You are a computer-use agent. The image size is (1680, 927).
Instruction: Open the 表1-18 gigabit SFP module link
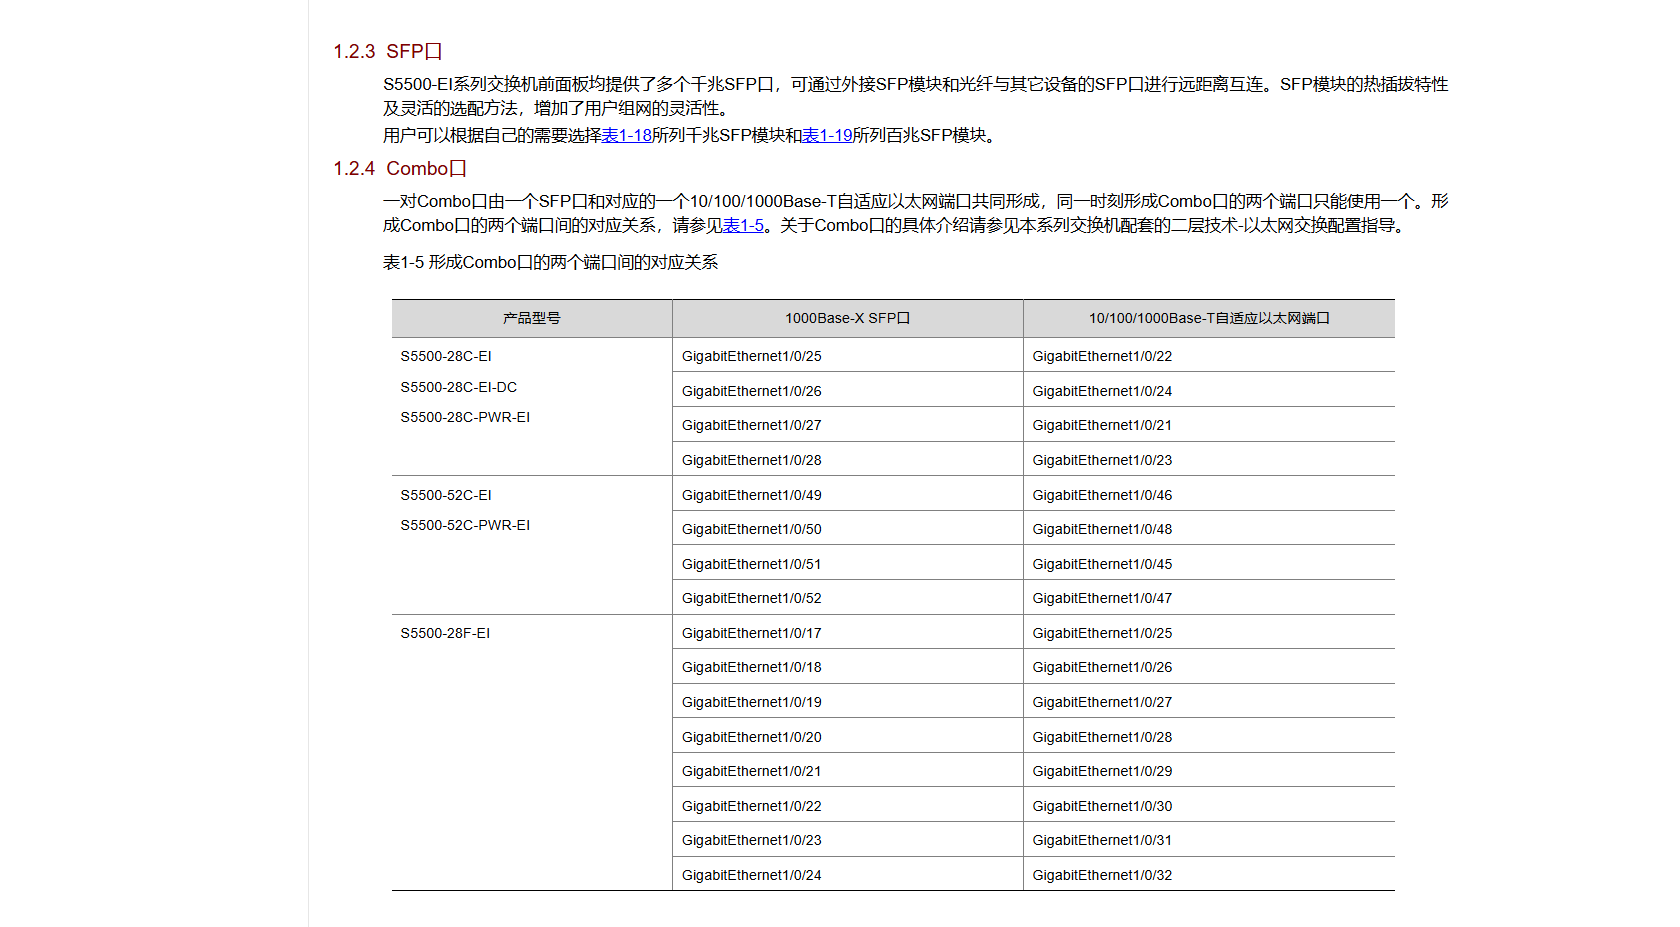[626, 135]
